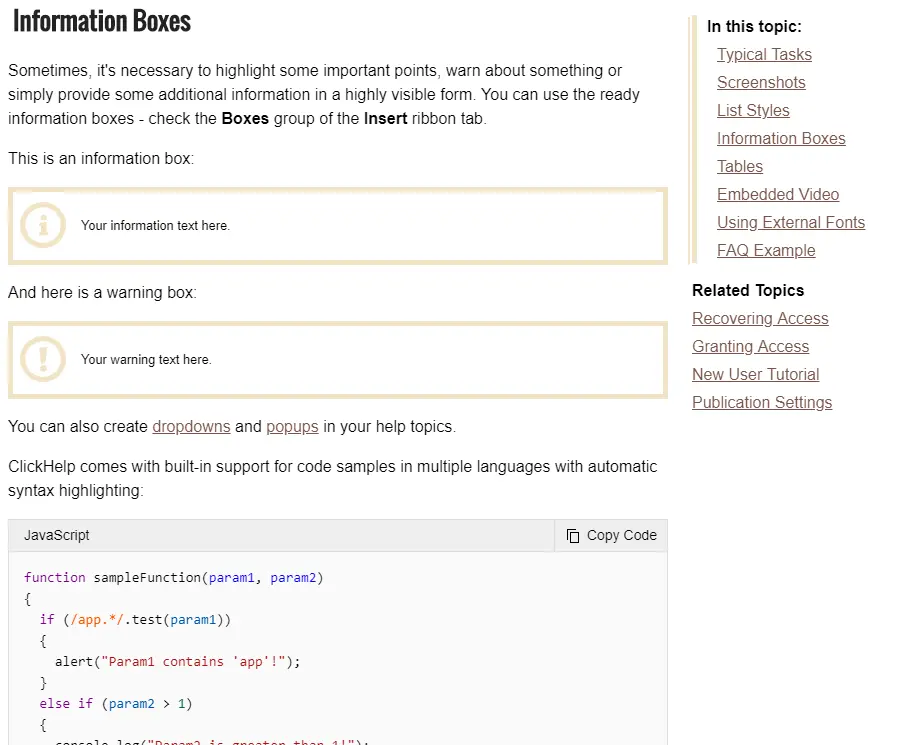This screenshot has width=900, height=745.
Task: Click the JavaScript code block header label
Action: click(x=57, y=536)
